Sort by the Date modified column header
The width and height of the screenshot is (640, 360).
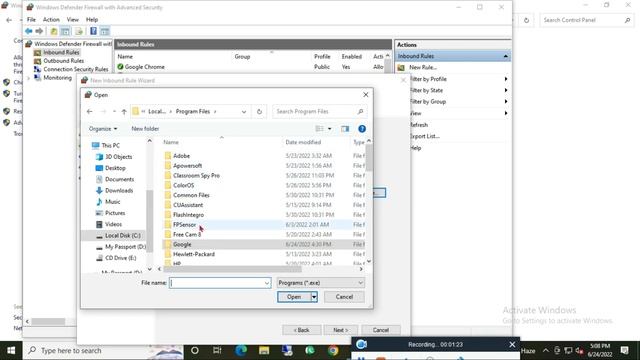click(303, 142)
